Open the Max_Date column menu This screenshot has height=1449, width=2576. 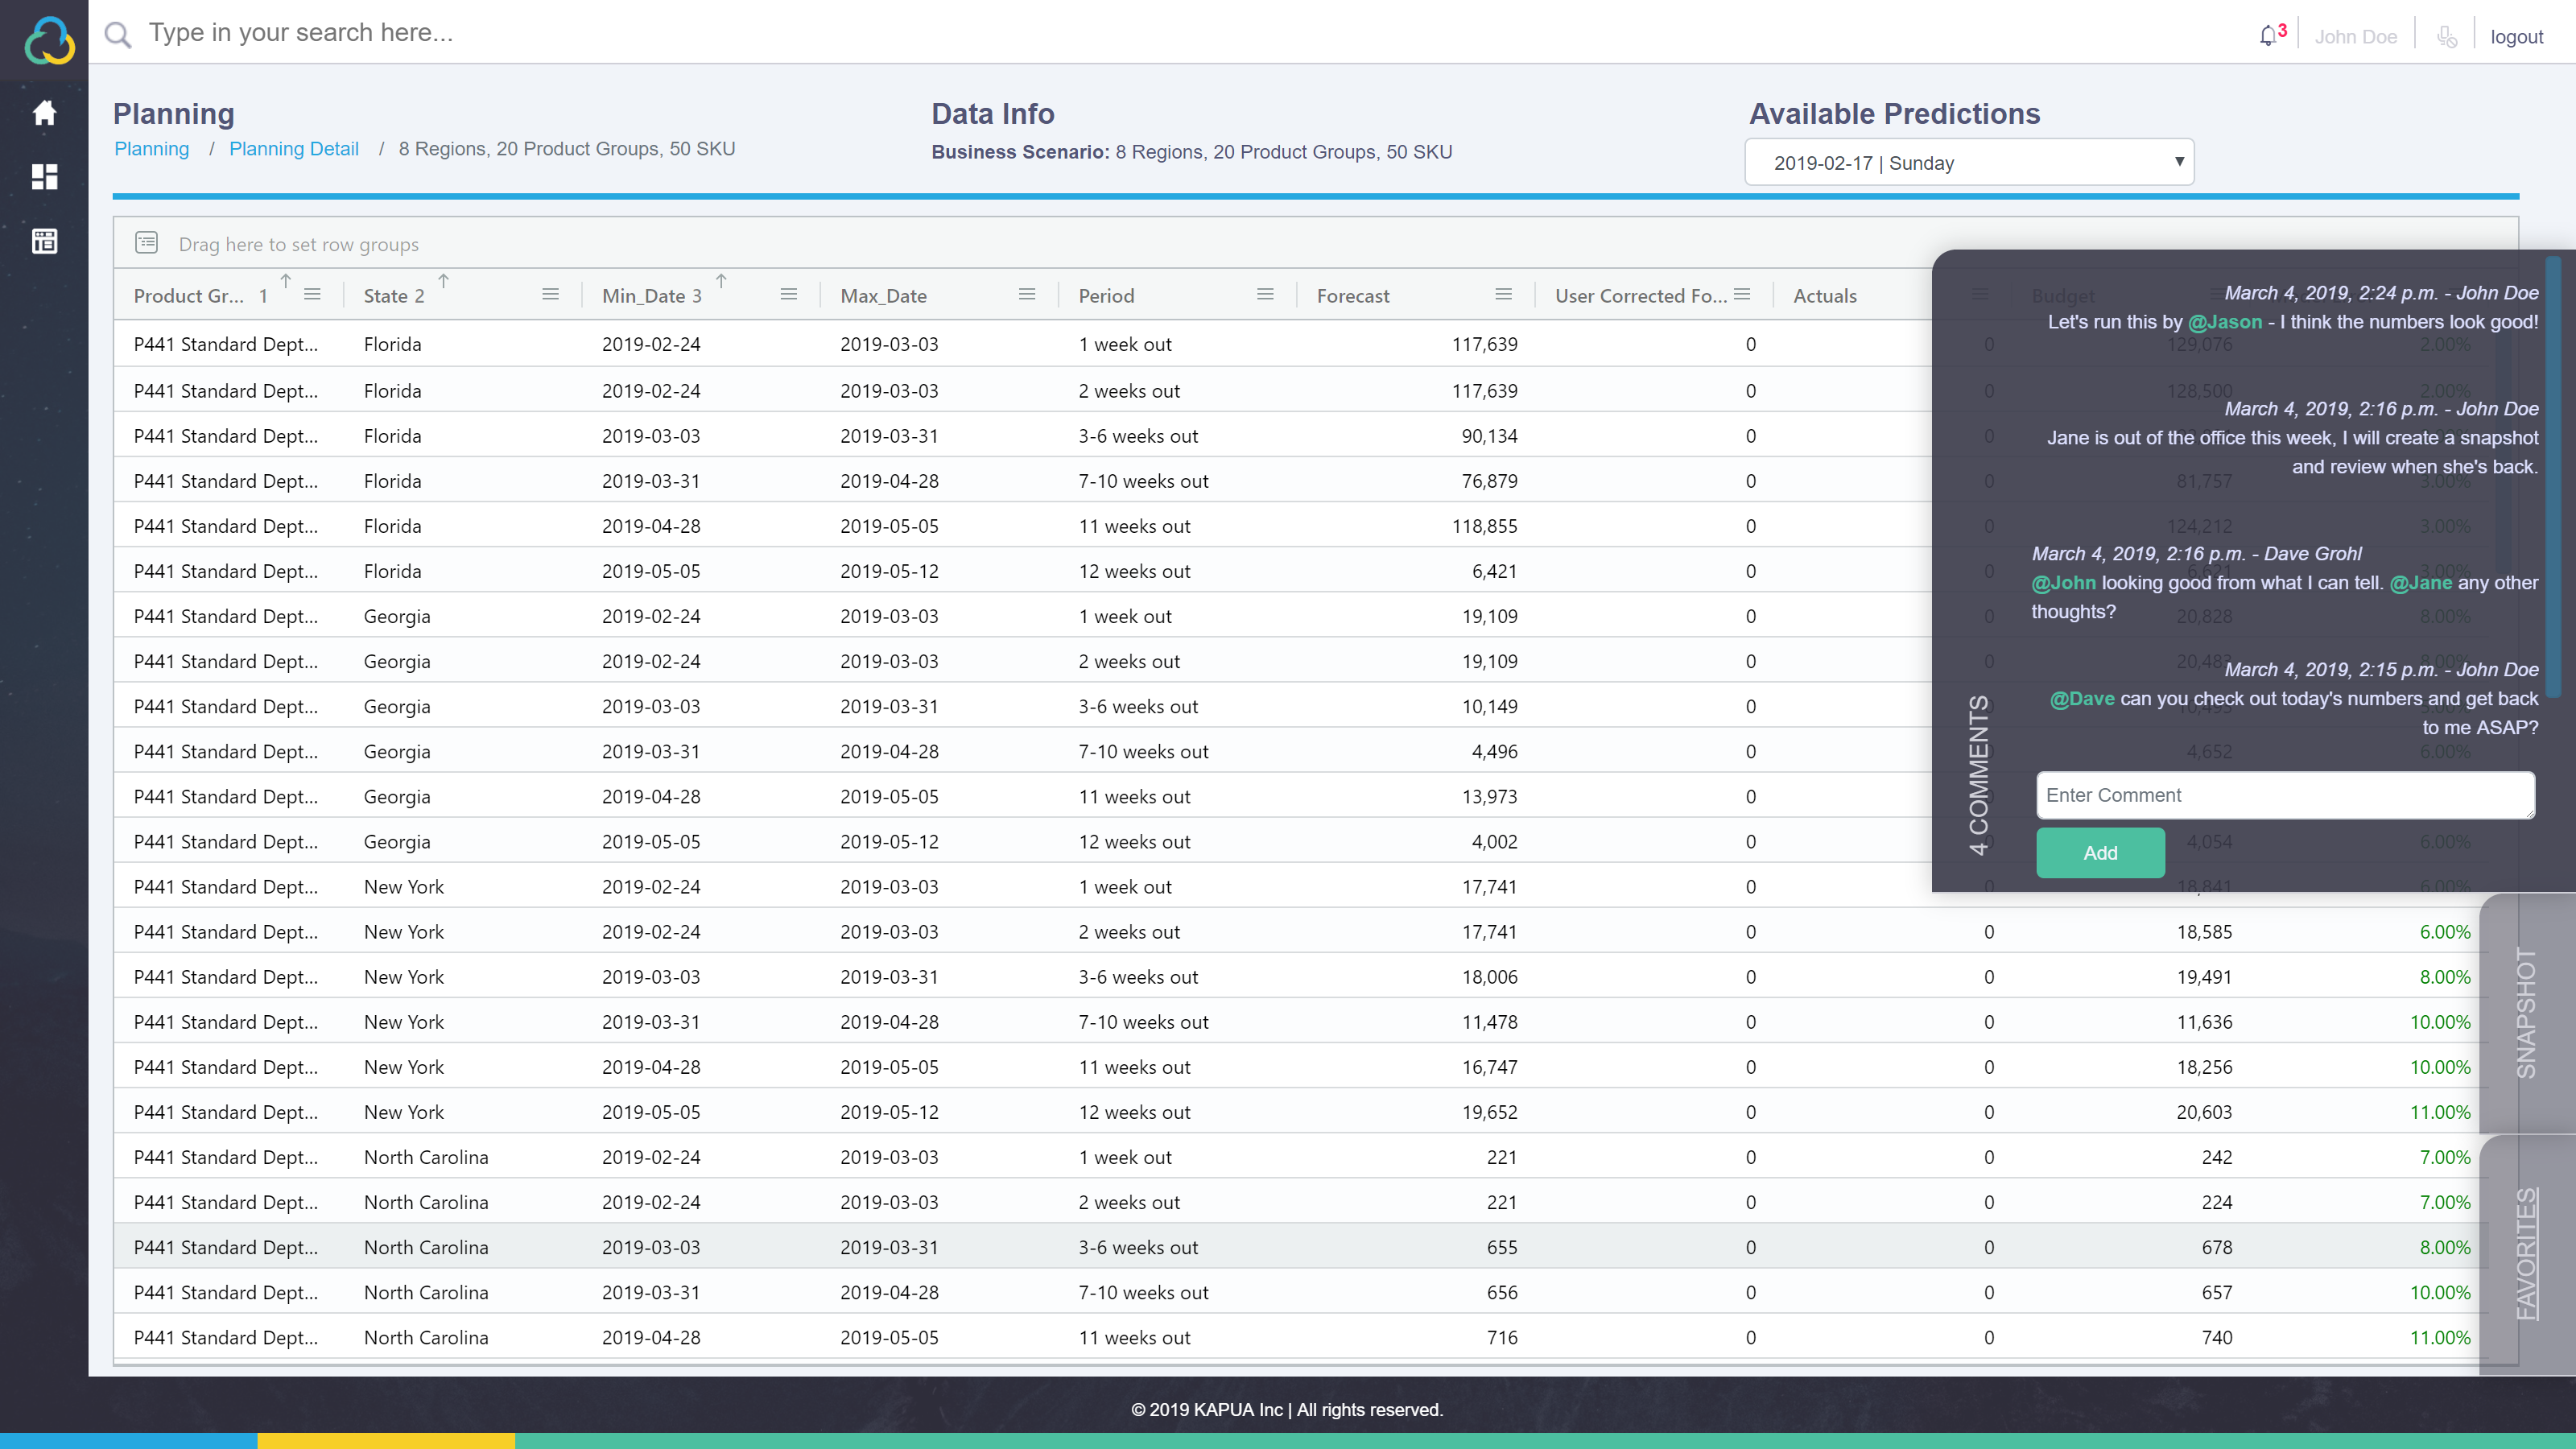coord(1027,294)
